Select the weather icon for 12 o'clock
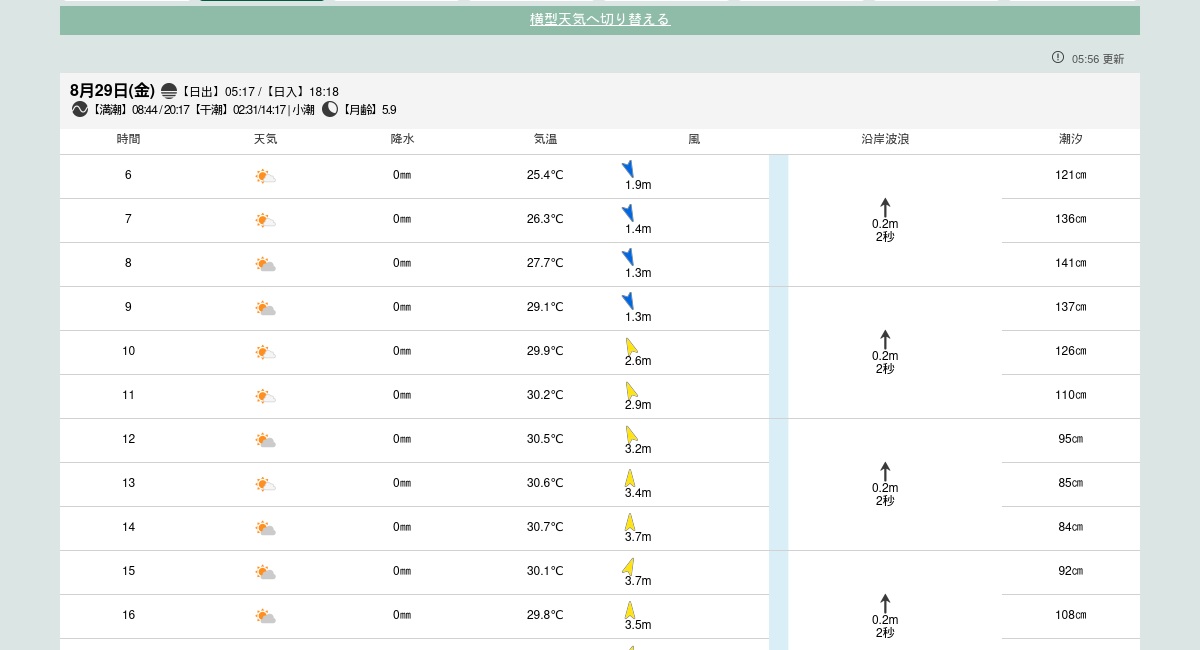 pos(265,440)
